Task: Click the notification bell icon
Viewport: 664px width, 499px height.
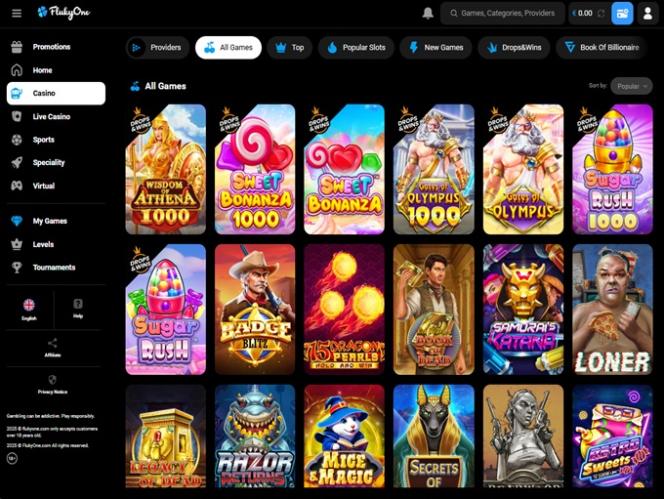Action: pyautogui.click(x=428, y=13)
